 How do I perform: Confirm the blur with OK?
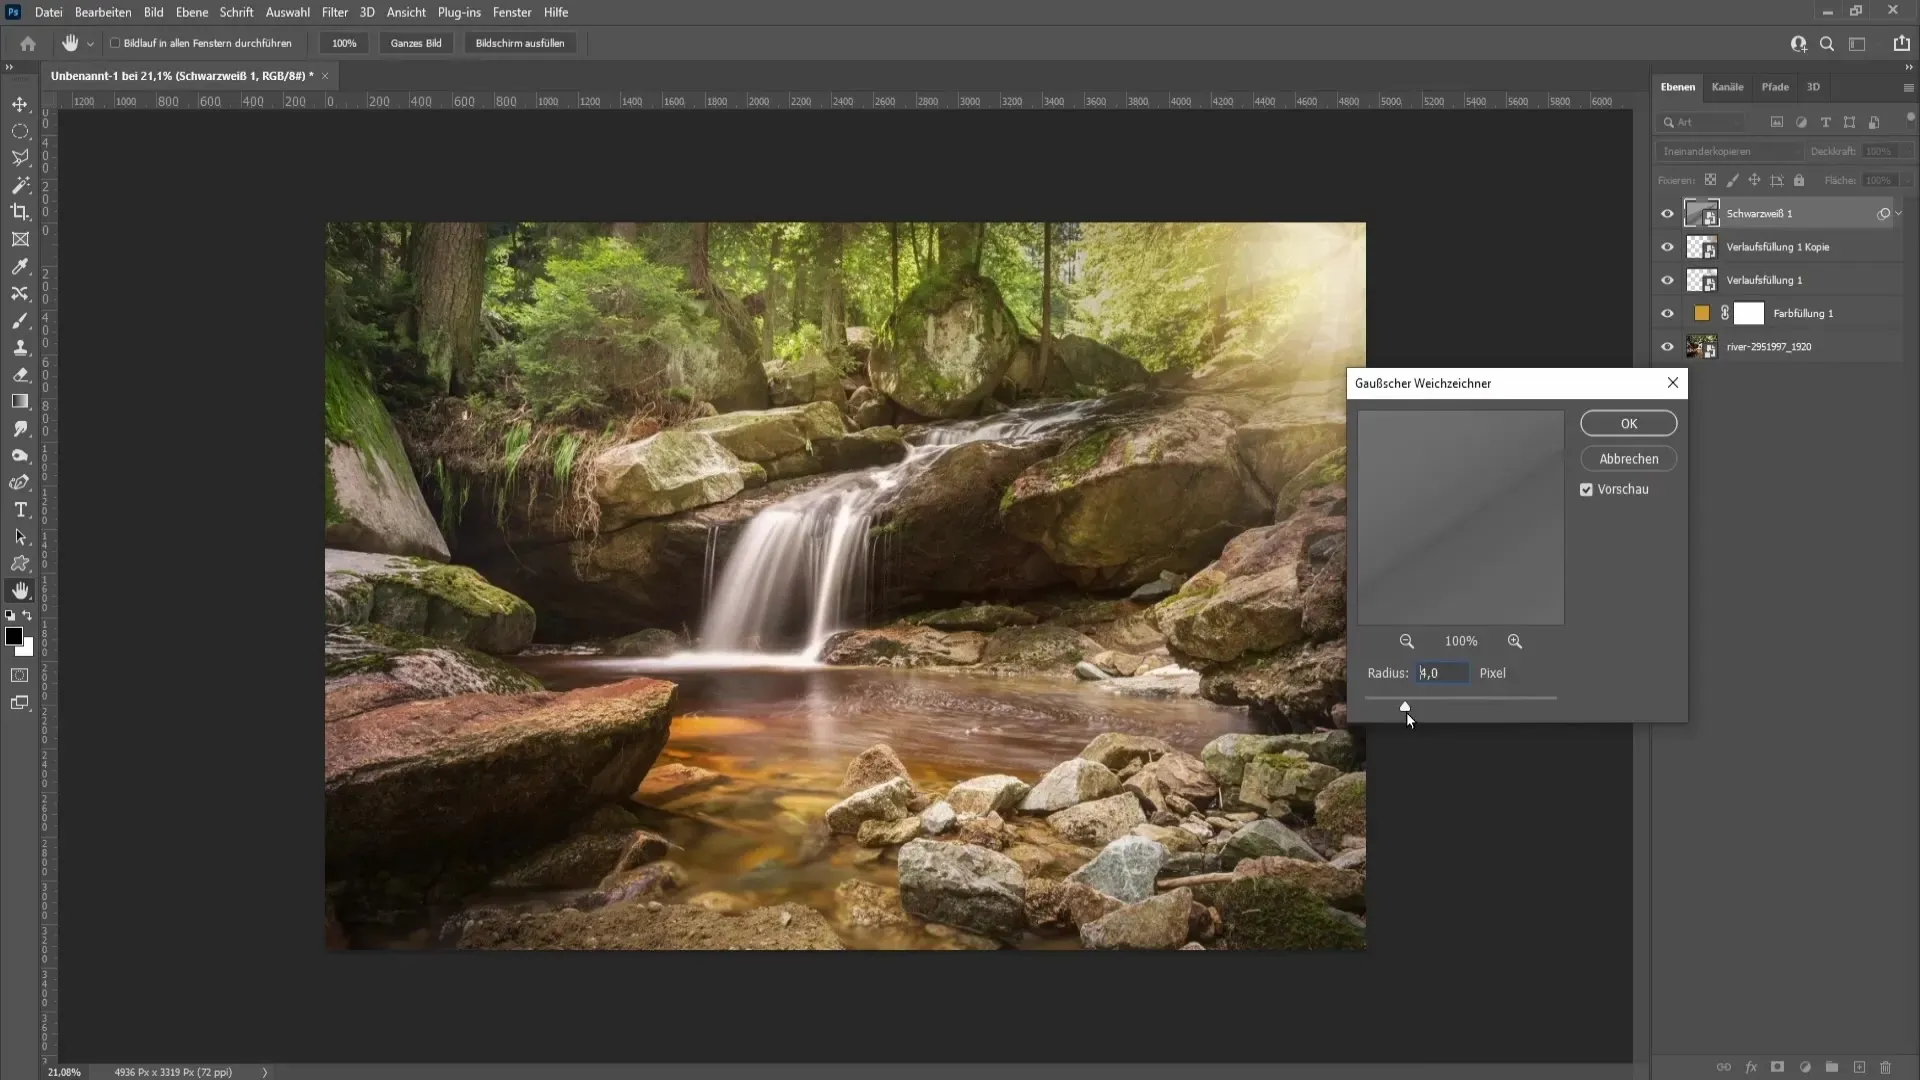(1628, 424)
